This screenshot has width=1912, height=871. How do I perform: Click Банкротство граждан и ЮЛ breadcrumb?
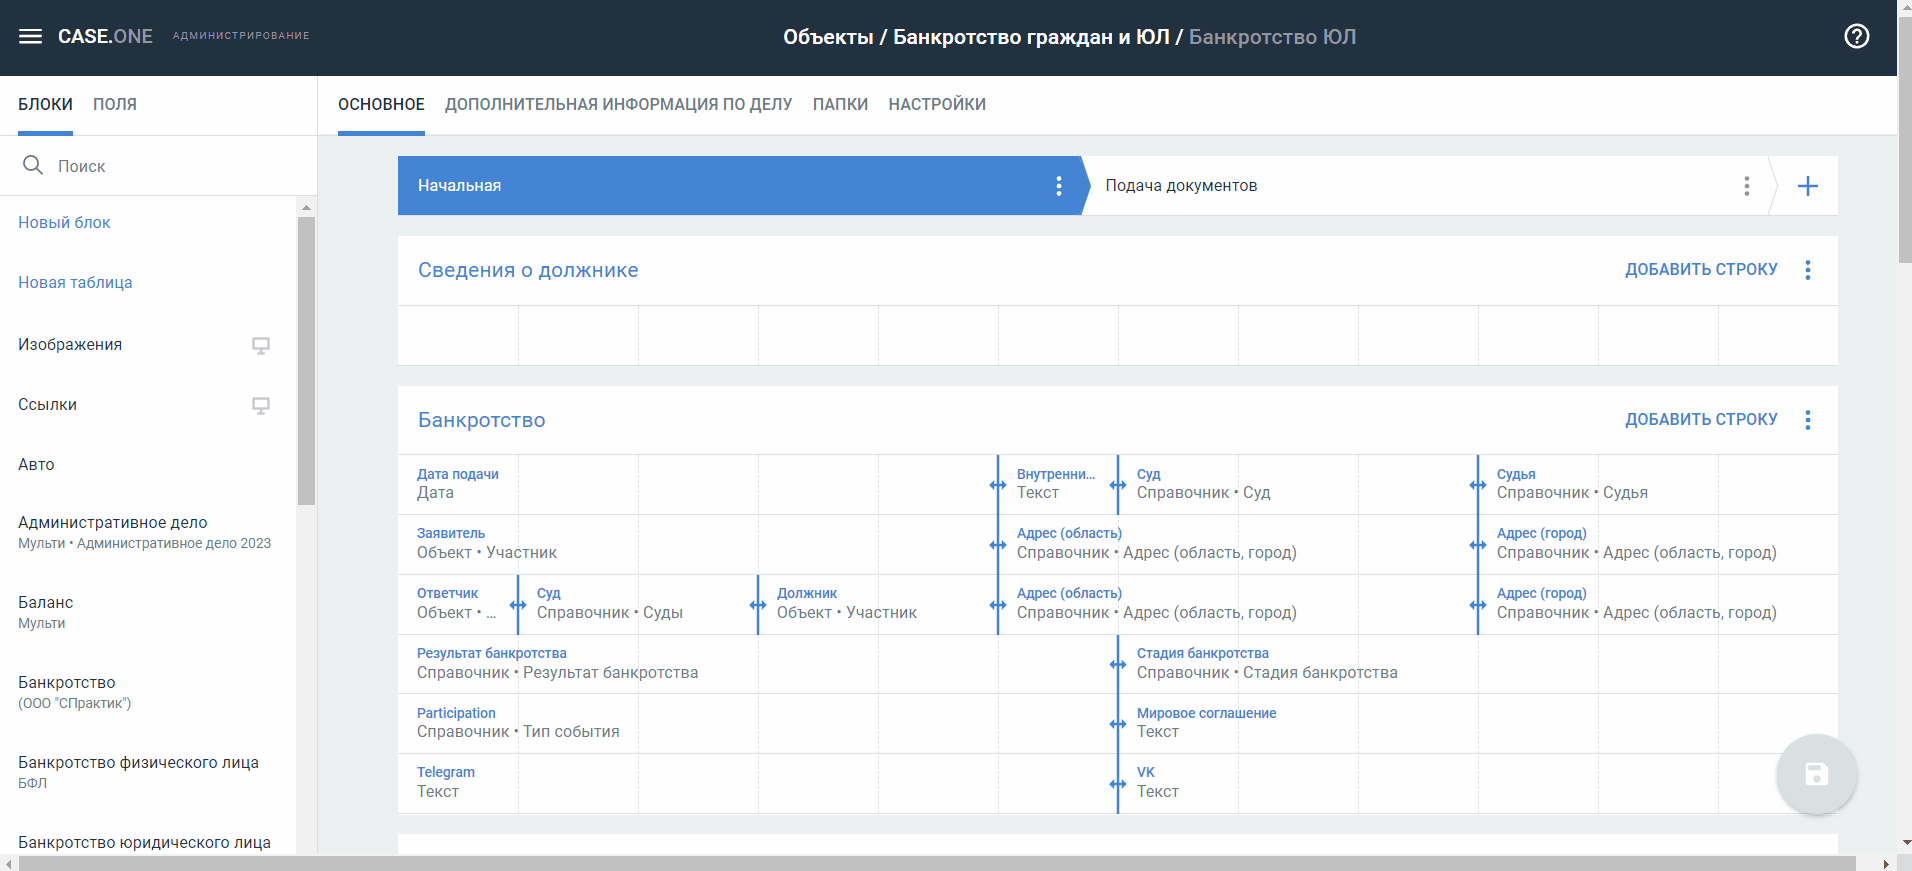pyautogui.click(x=1031, y=37)
